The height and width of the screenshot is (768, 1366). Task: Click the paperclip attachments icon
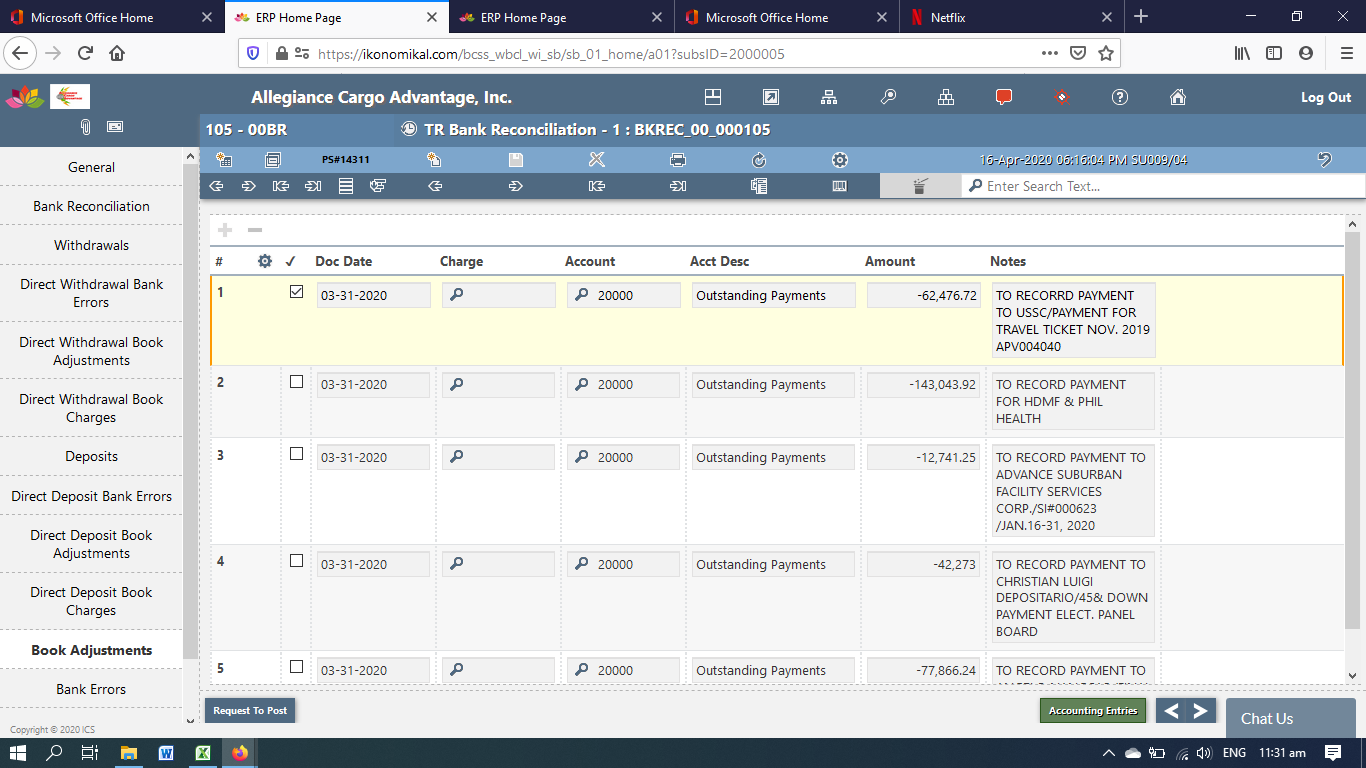point(86,127)
